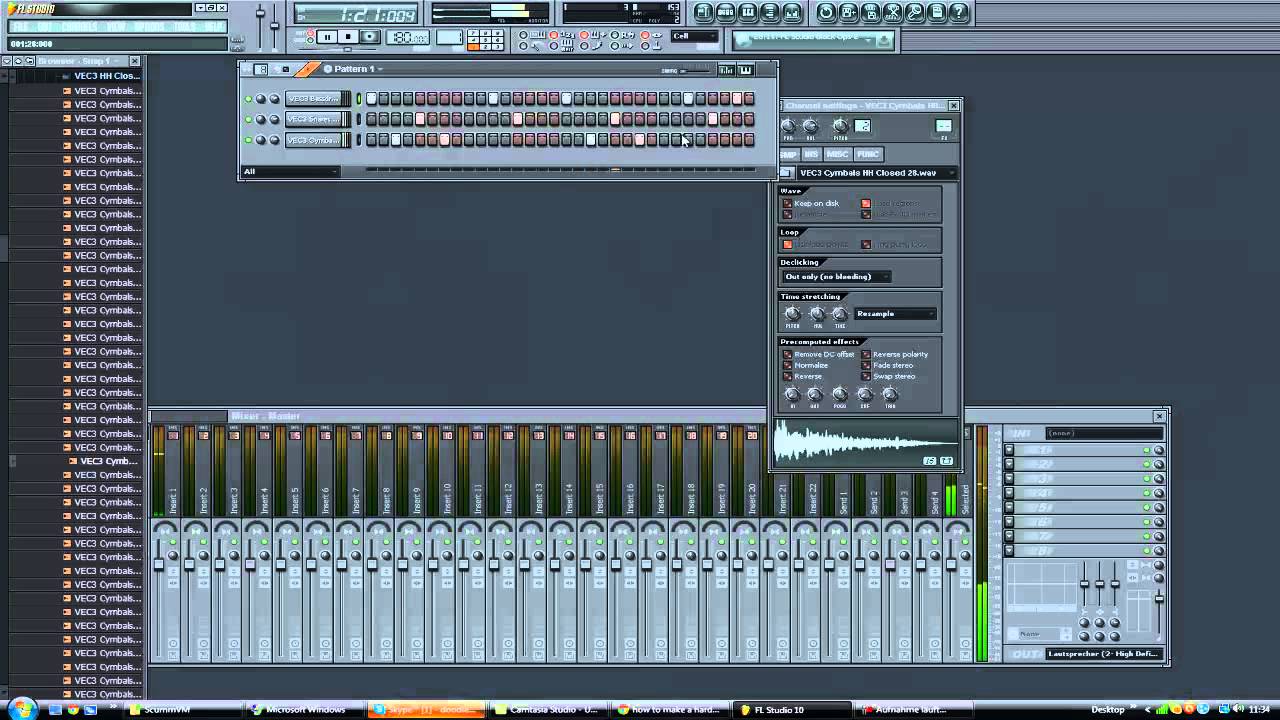Screen dimensions: 1280x720
Task: Open the Pattern 1 dropdown
Action: click(358, 69)
